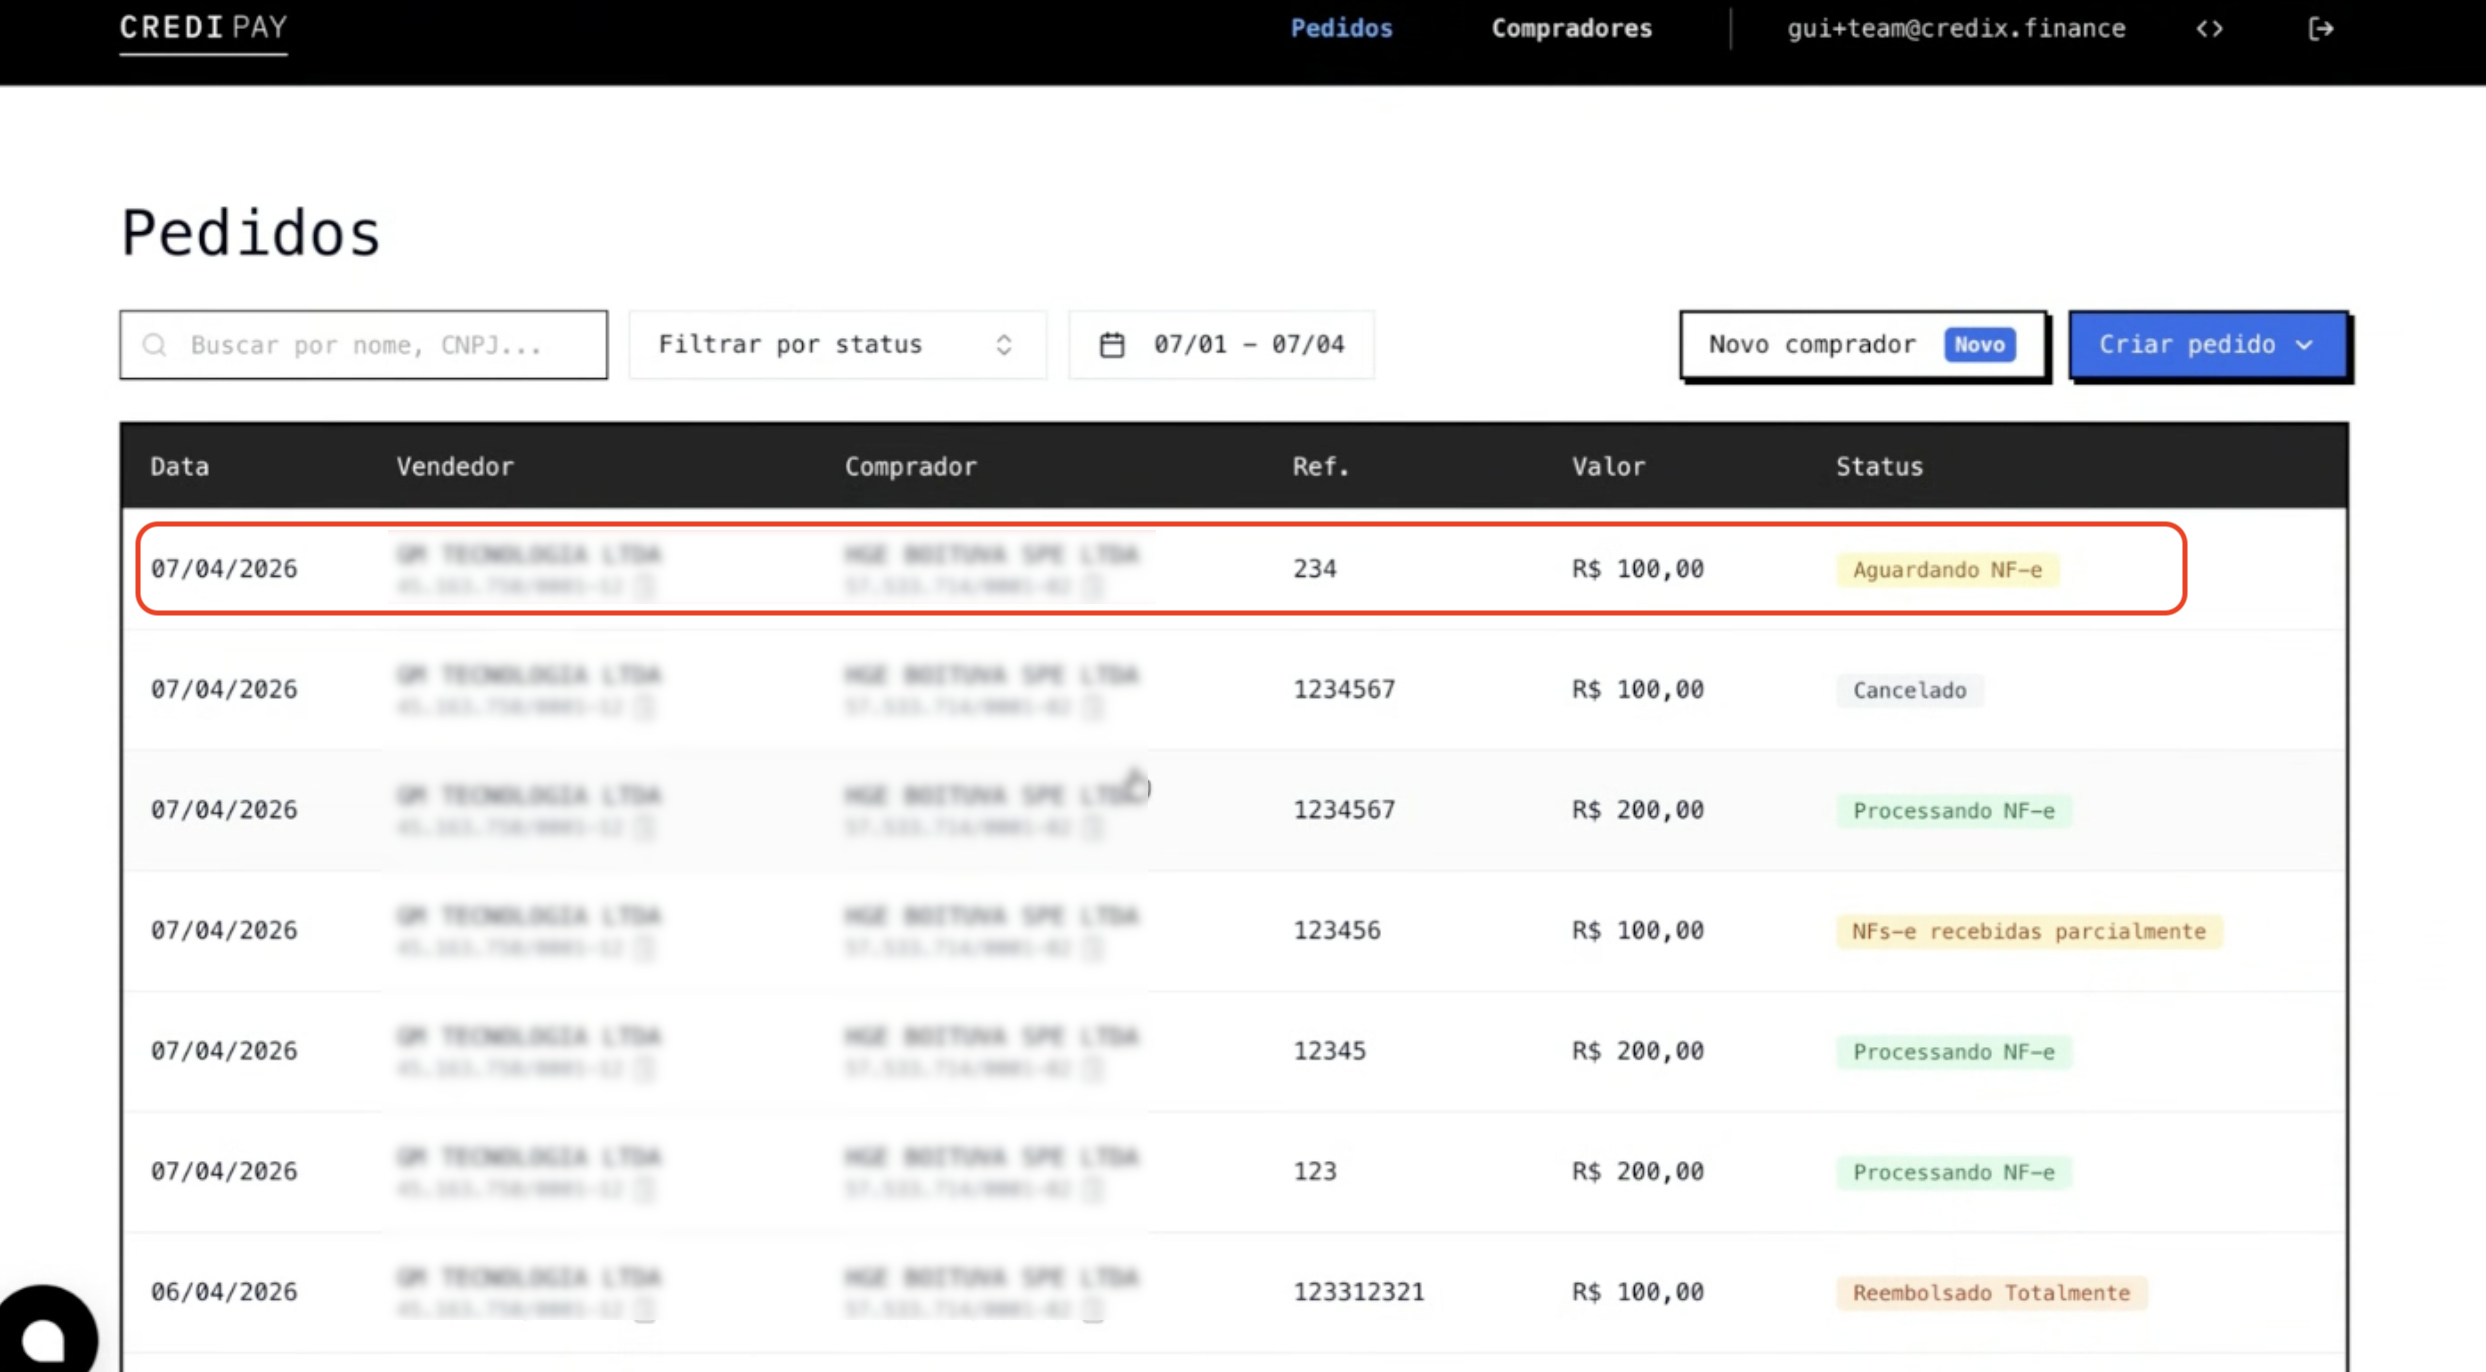Copy buyer CNPJ in the Cancelado row

click(x=1093, y=707)
